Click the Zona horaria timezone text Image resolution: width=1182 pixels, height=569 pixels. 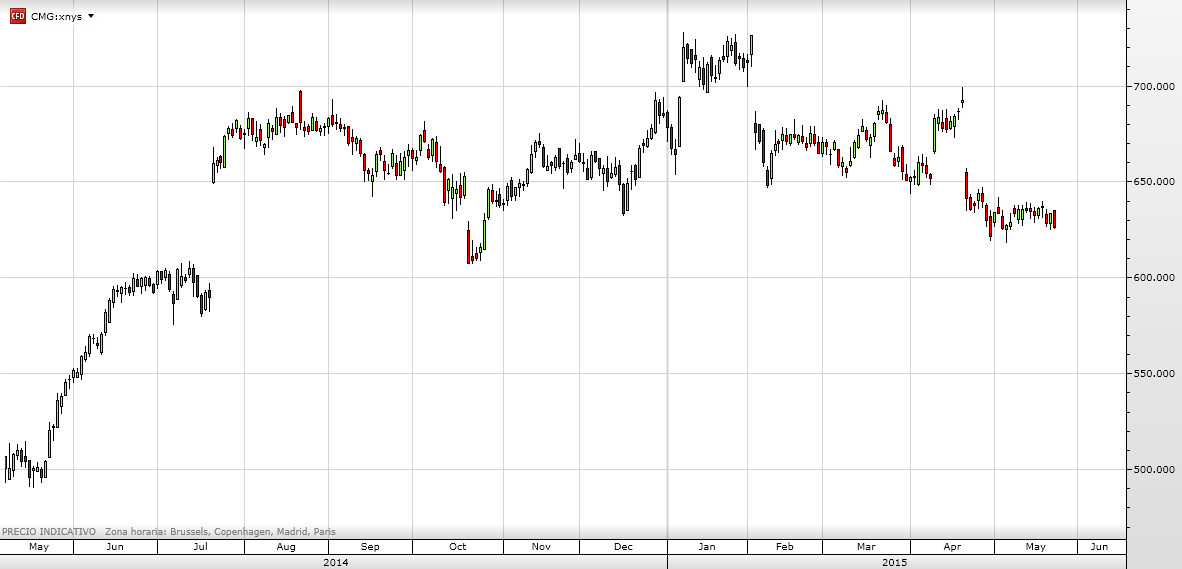(x=220, y=531)
